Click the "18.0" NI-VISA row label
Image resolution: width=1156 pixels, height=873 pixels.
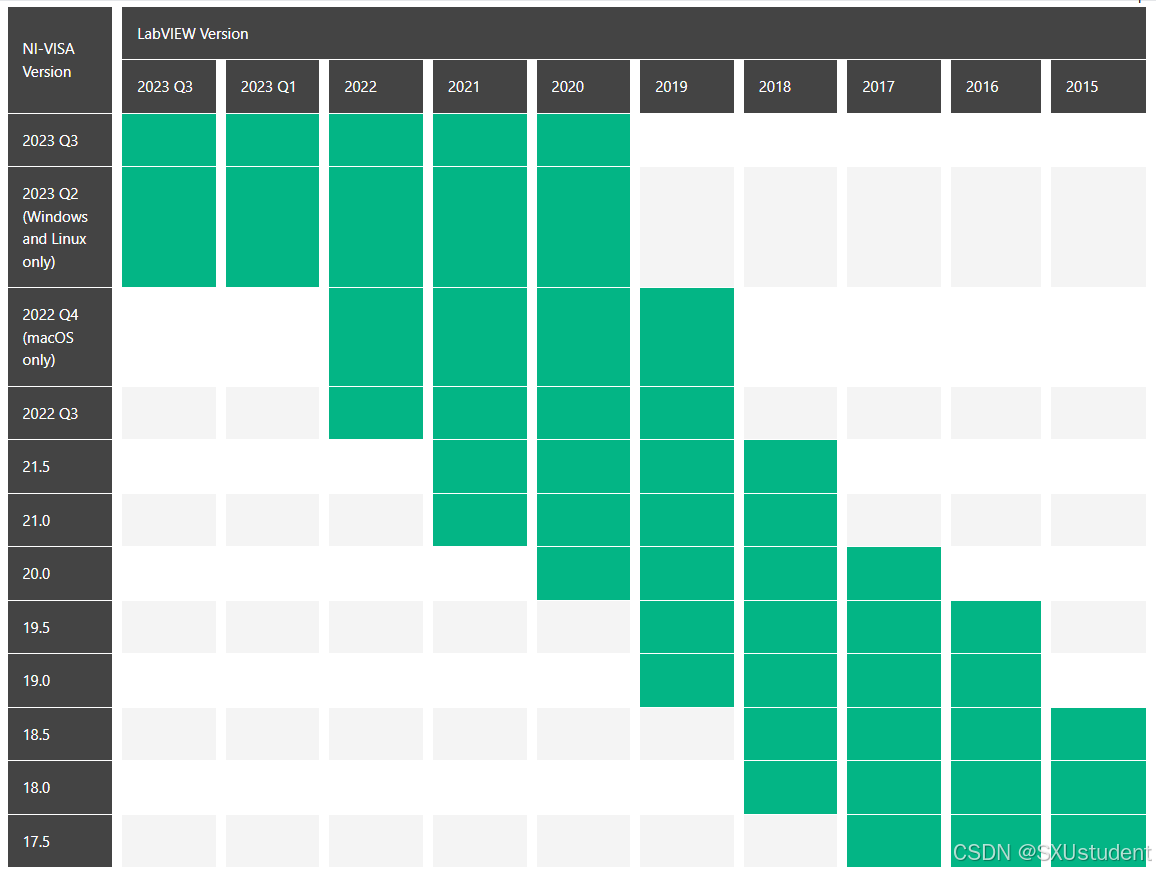(x=60, y=787)
